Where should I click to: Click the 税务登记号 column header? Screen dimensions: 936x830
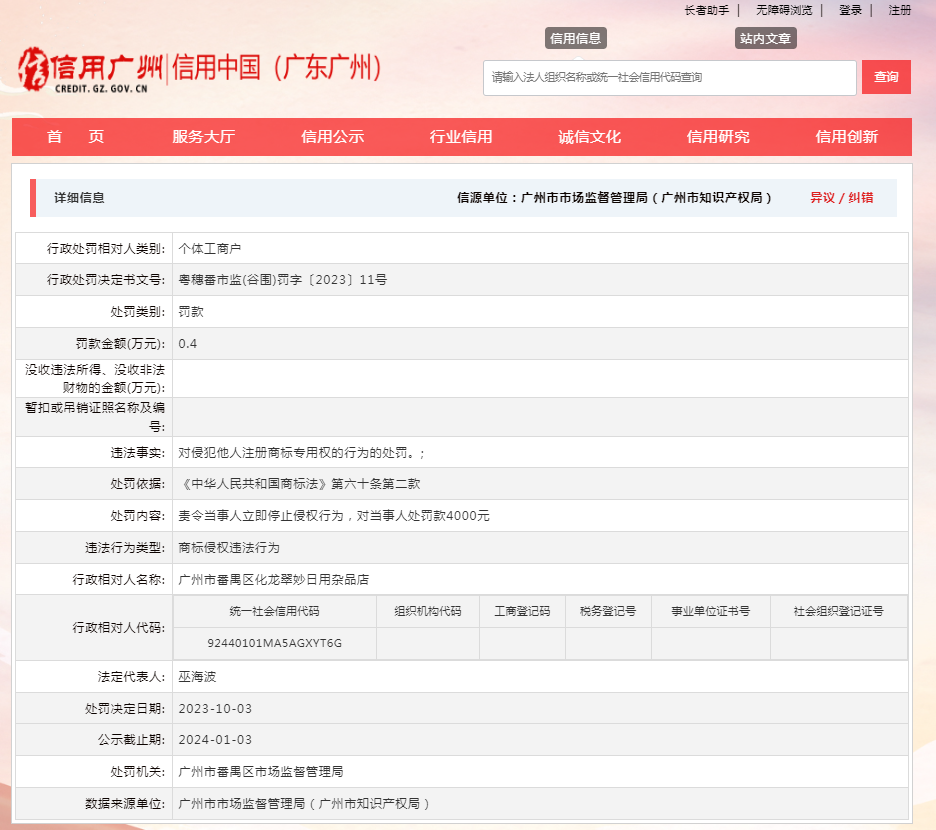[x=608, y=611]
